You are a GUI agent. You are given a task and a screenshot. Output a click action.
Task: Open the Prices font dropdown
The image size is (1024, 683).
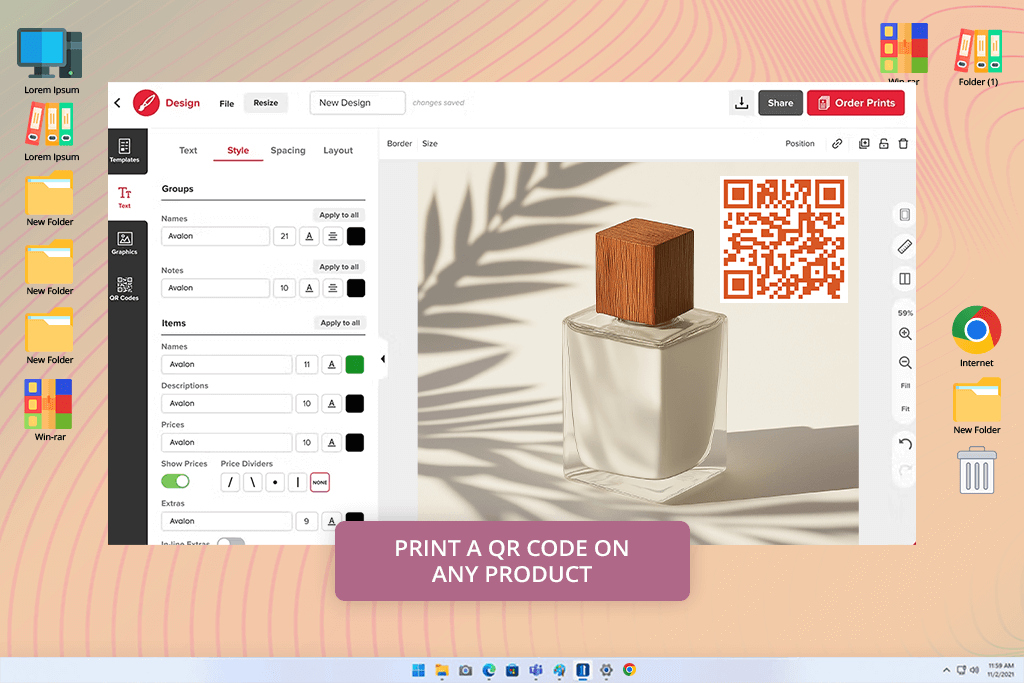(227, 443)
